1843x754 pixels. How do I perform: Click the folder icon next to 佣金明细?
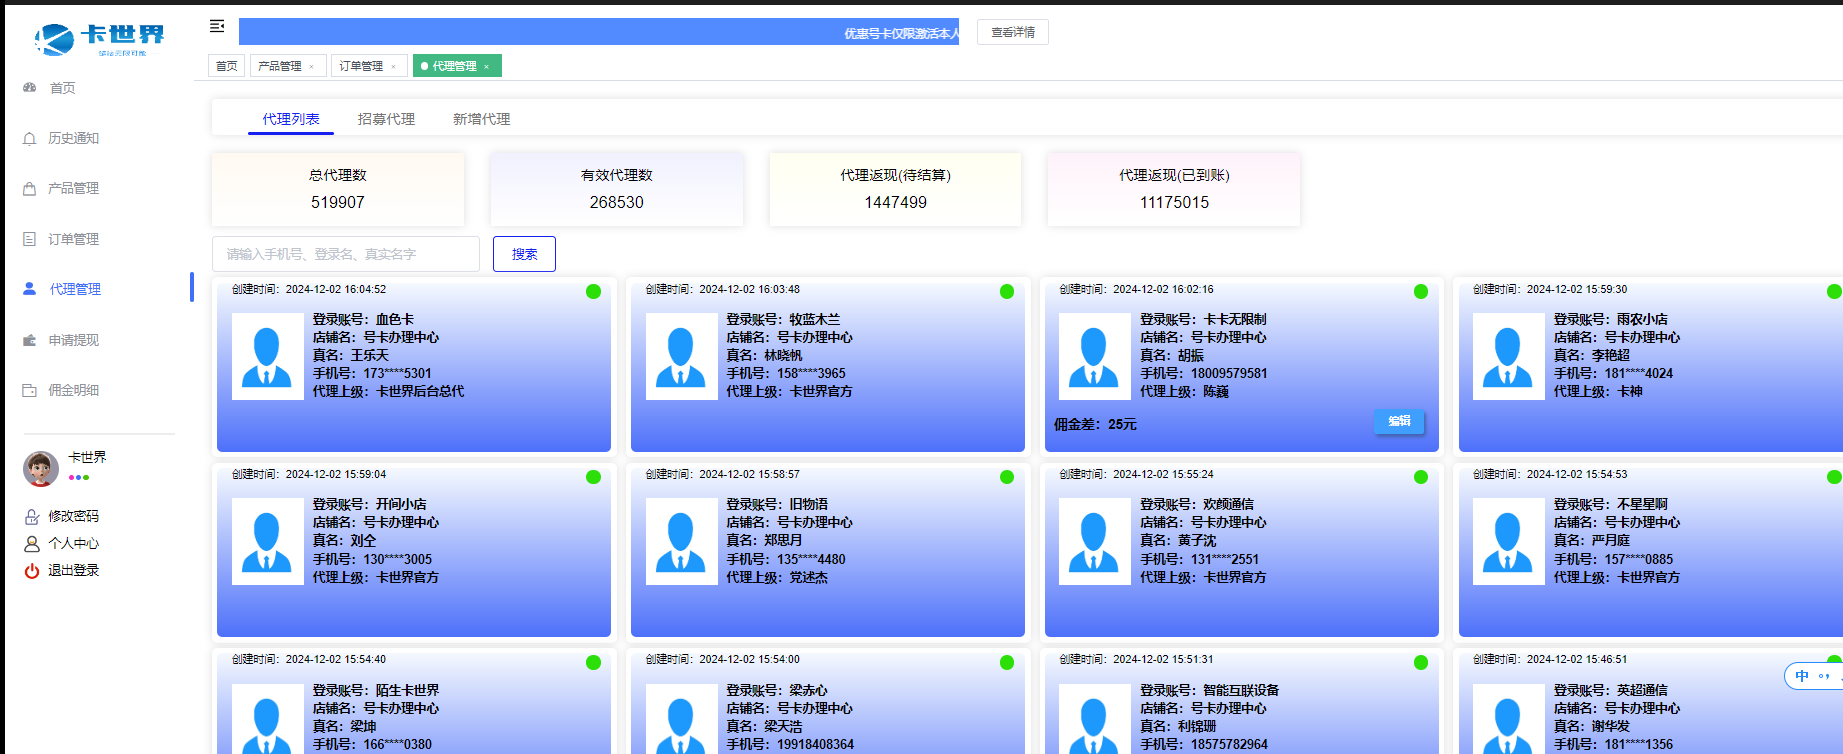[x=29, y=390]
